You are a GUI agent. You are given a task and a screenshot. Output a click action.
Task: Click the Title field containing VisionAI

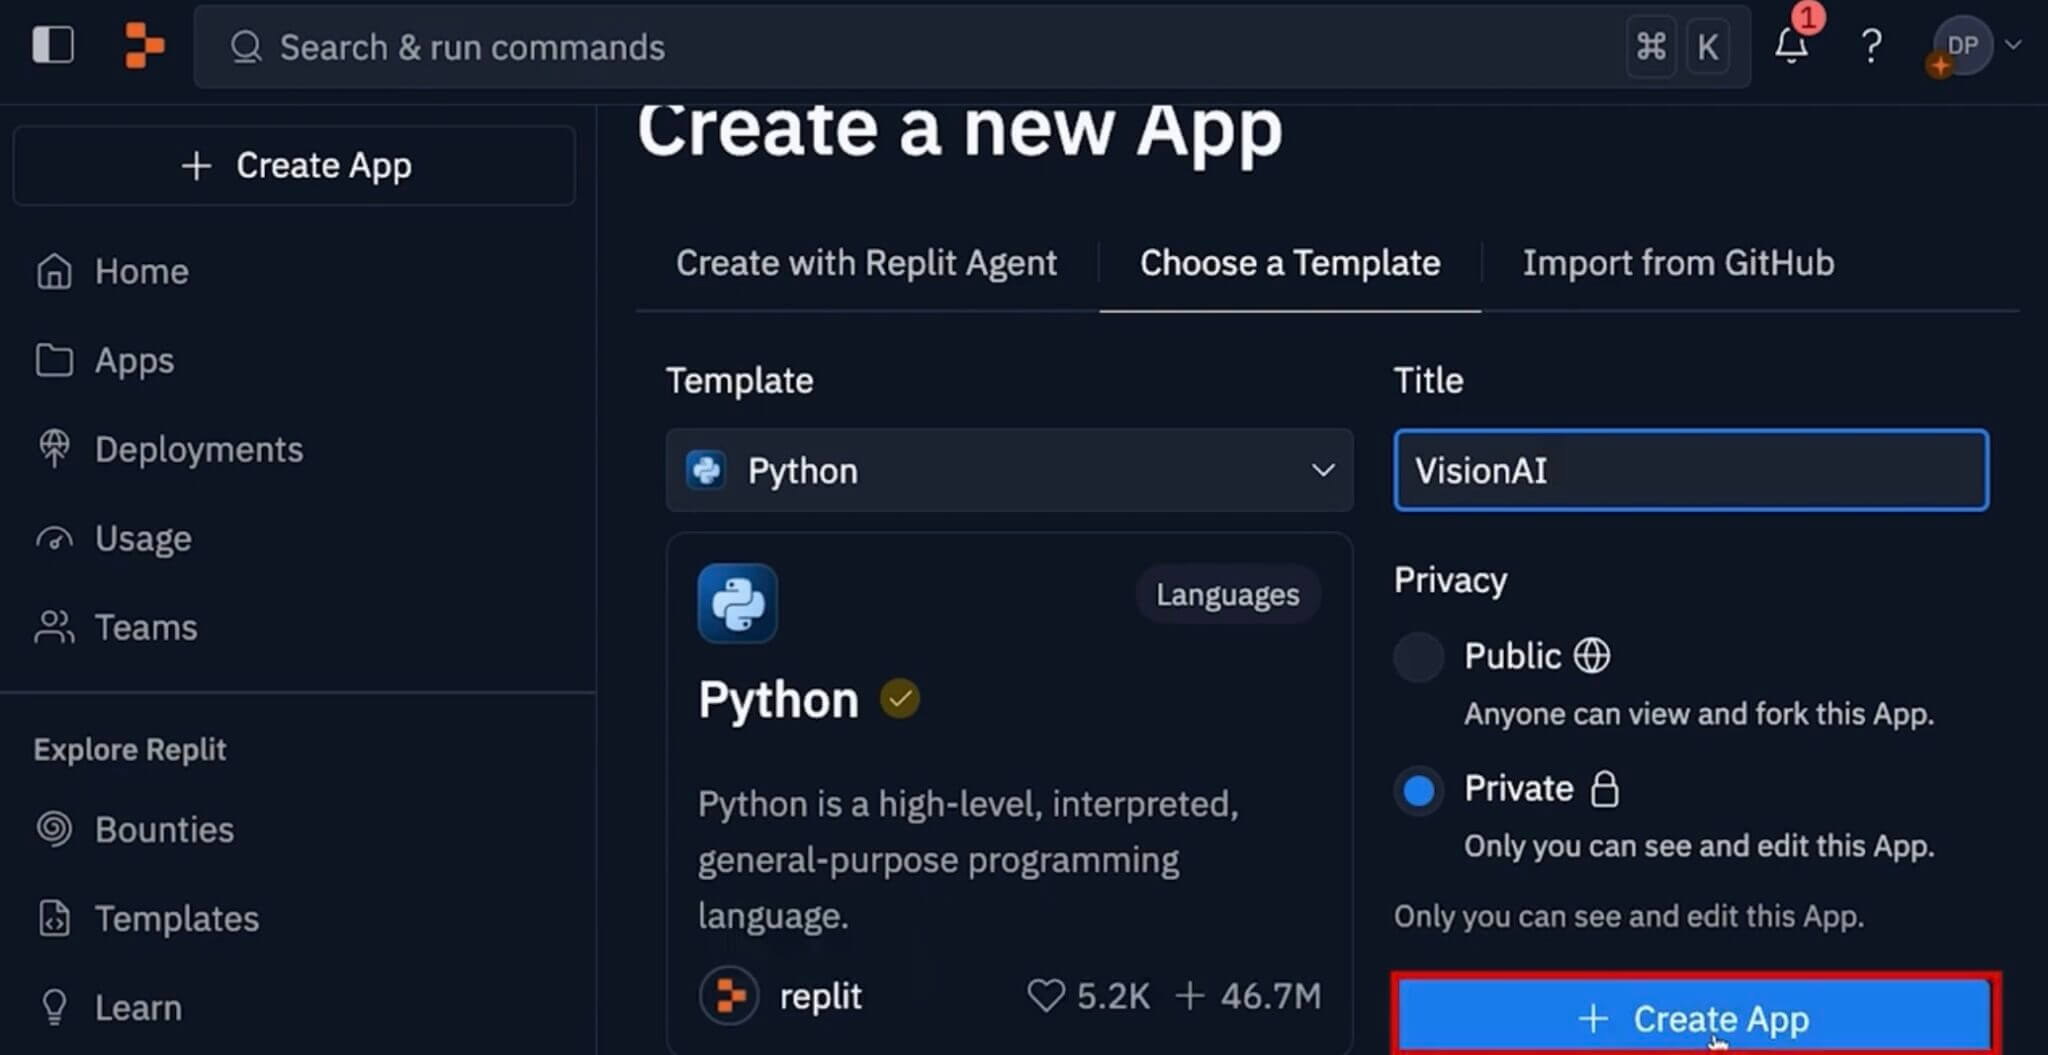(1691, 470)
